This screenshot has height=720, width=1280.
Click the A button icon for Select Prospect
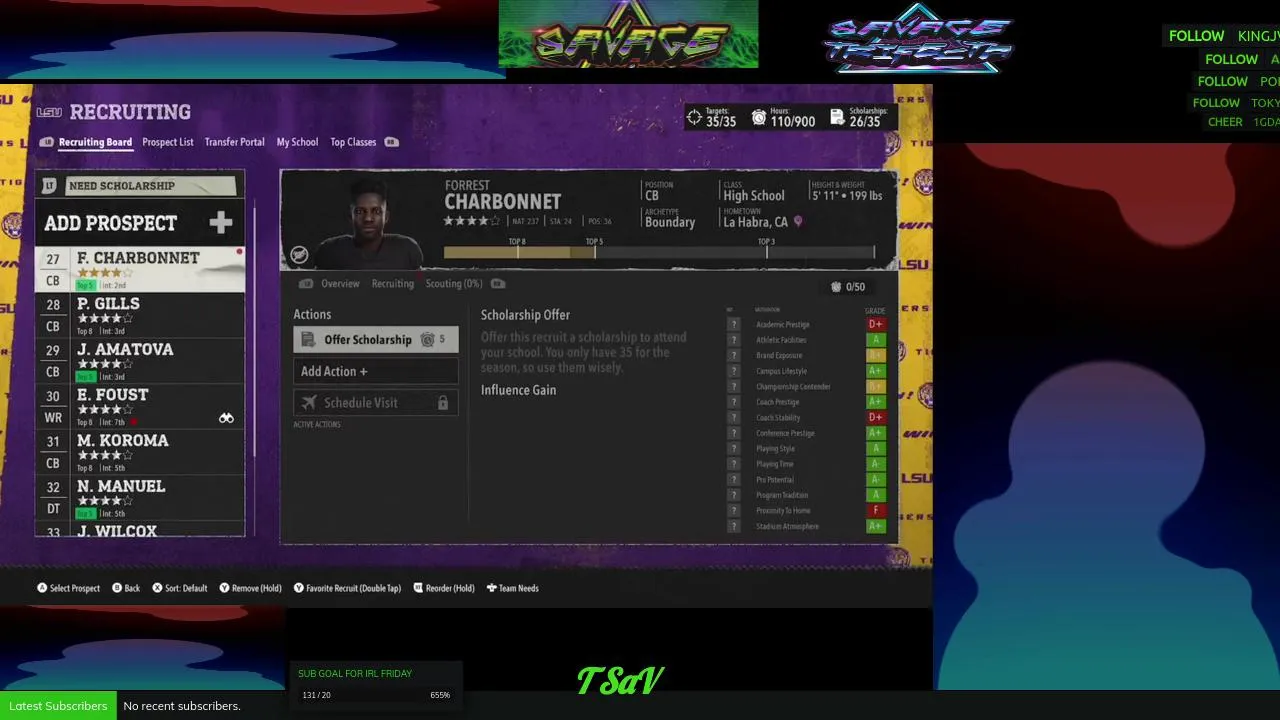click(x=42, y=588)
